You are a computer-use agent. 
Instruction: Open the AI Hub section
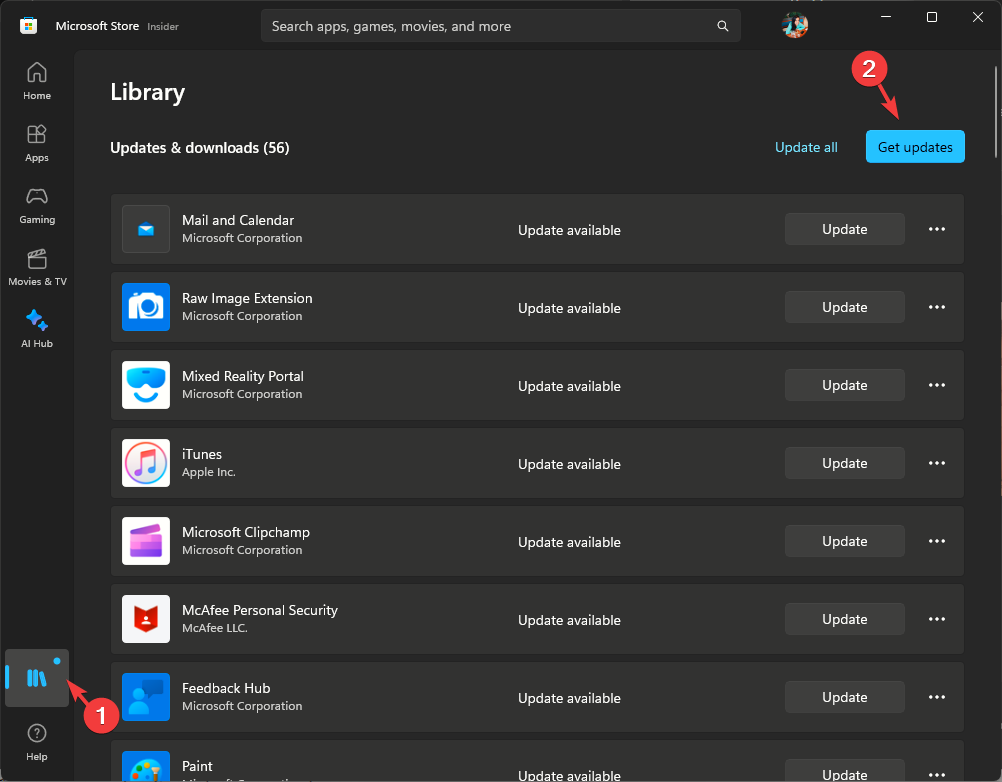point(37,329)
